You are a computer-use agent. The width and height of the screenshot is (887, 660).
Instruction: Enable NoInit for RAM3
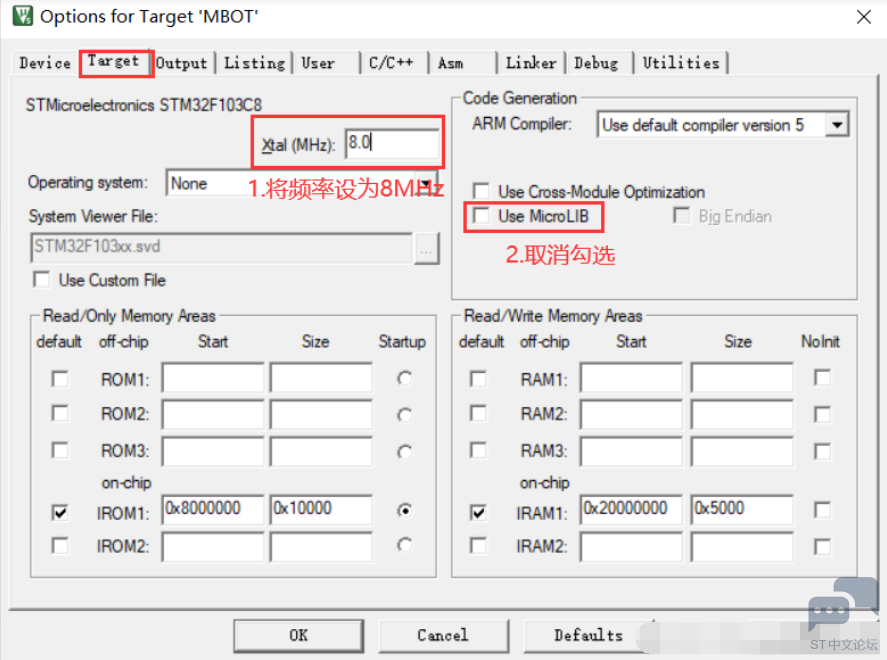(823, 451)
